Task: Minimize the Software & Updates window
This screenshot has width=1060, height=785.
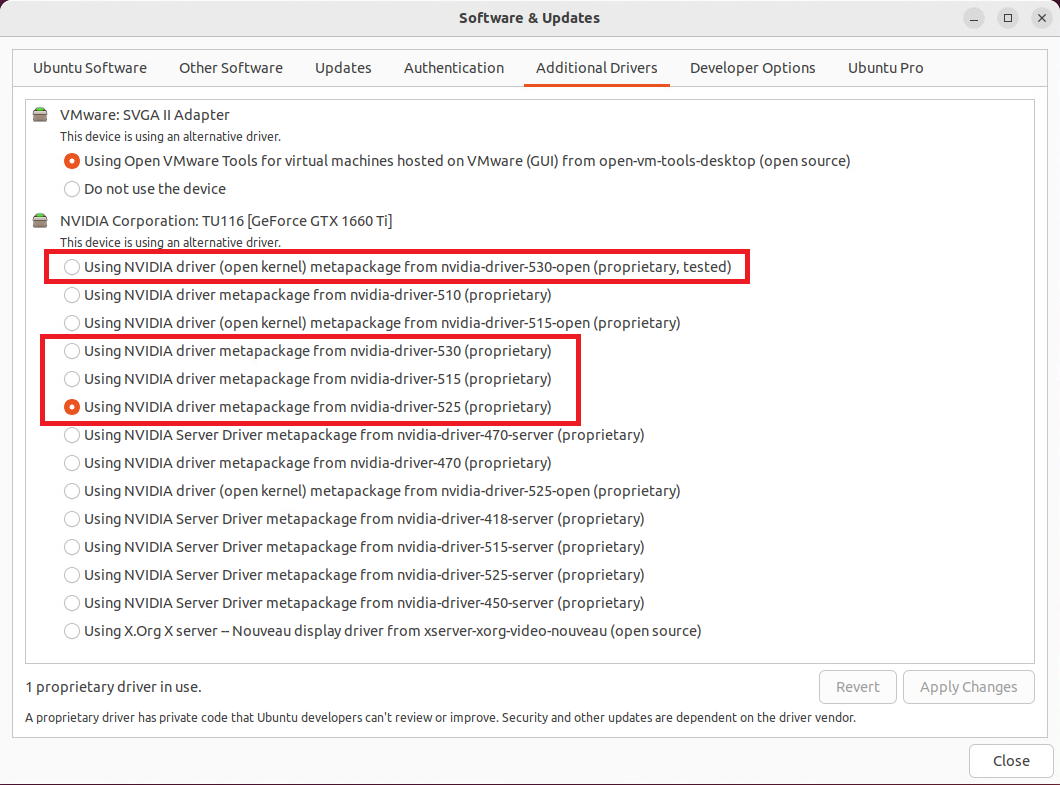Action: pyautogui.click(x=973, y=18)
